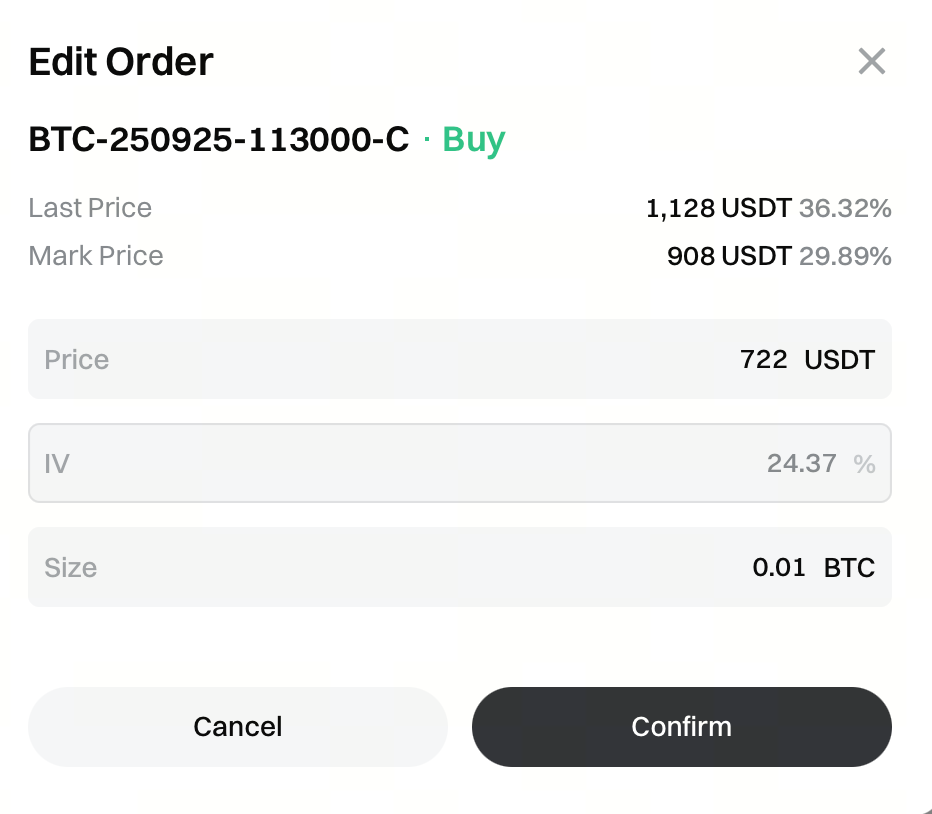Click the Edit Order title
Image resolution: width=932 pixels, height=814 pixels.
[x=121, y=62]
